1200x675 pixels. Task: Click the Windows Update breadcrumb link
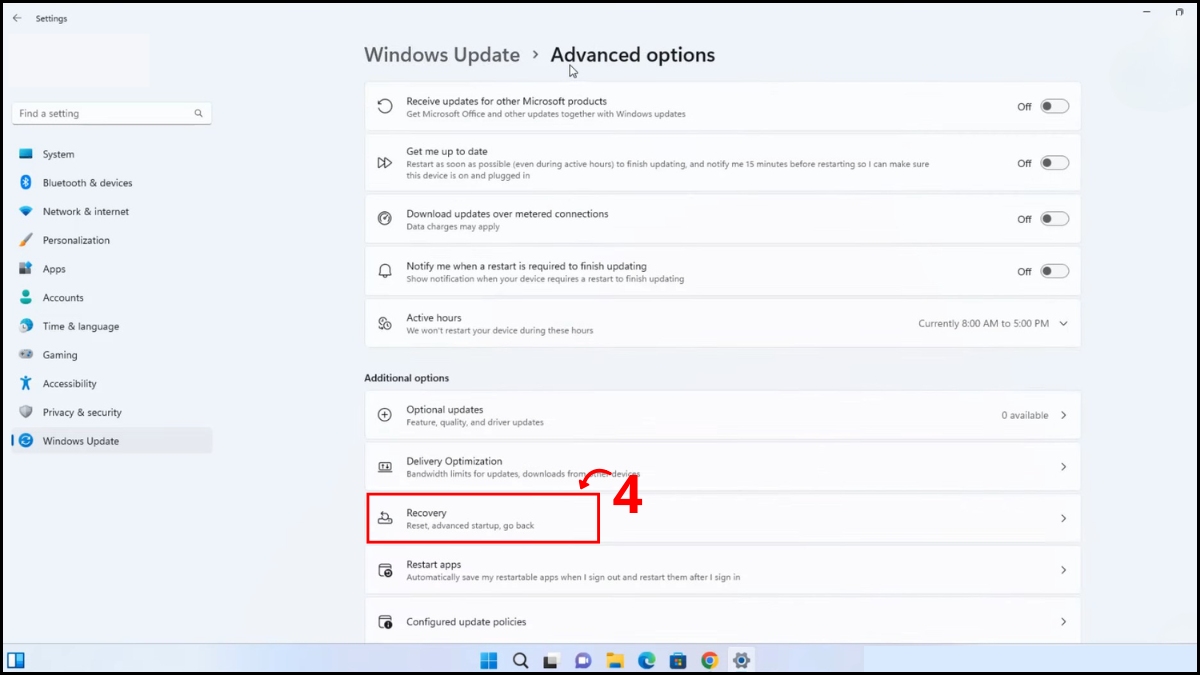coord(442,55)
